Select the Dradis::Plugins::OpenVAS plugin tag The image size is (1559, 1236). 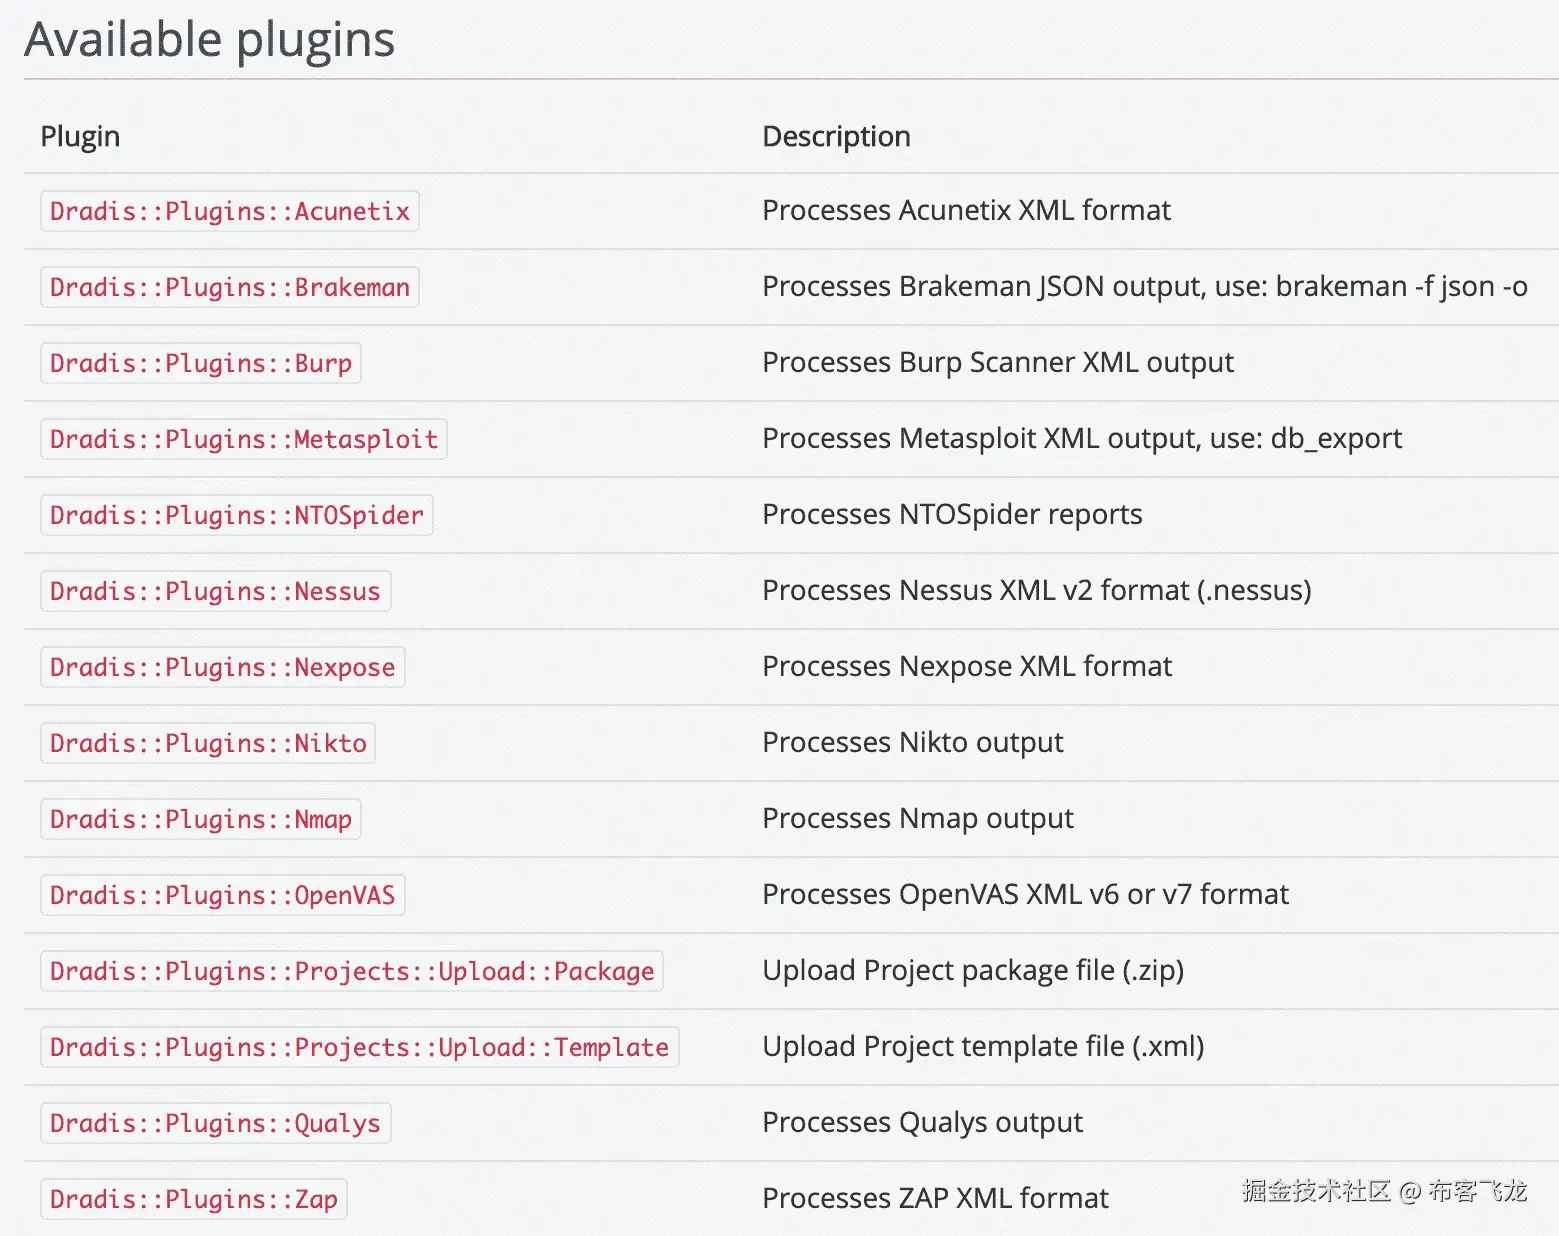point(222,895)
